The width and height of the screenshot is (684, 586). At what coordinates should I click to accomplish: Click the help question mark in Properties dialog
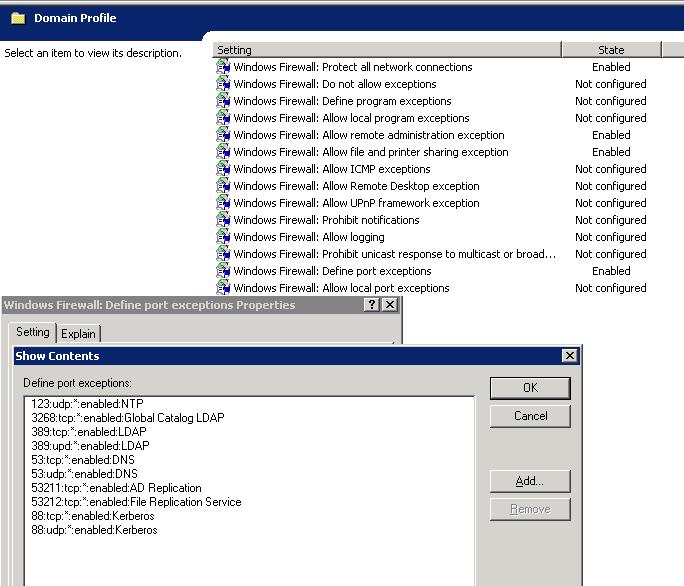coord(372,305)
